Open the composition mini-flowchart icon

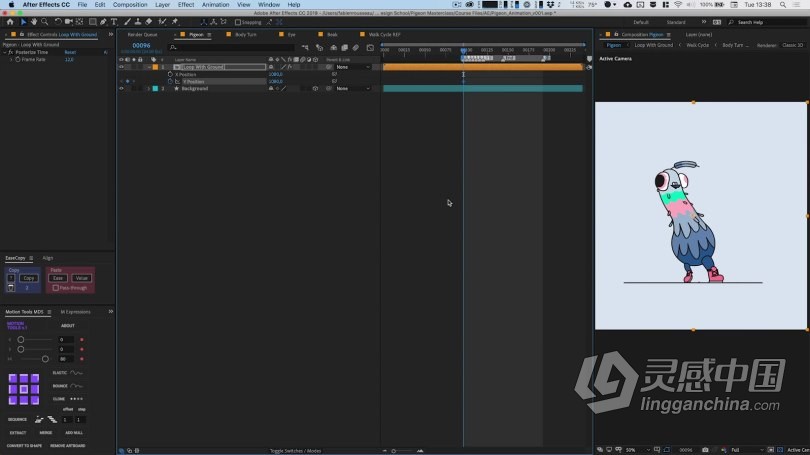click(x=305, y=48)
